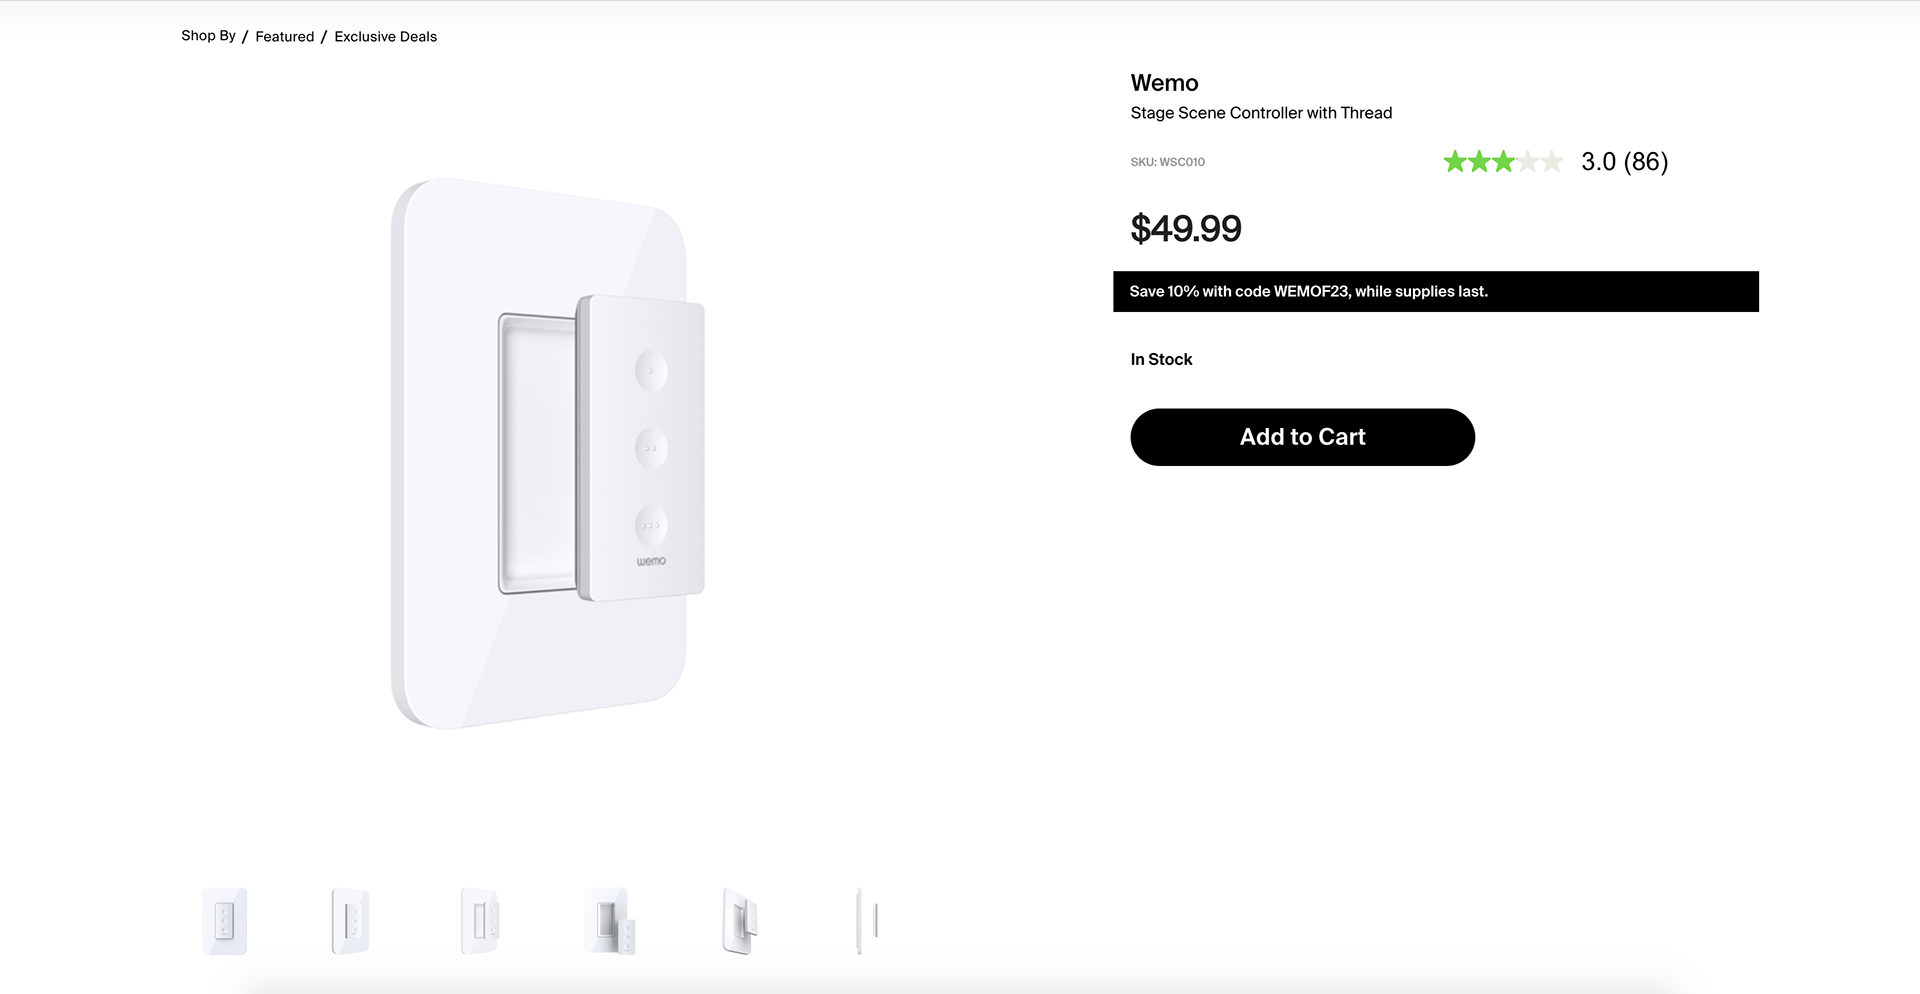
Task: Add the Wemo controller to cart
Action: [1302, 437]
